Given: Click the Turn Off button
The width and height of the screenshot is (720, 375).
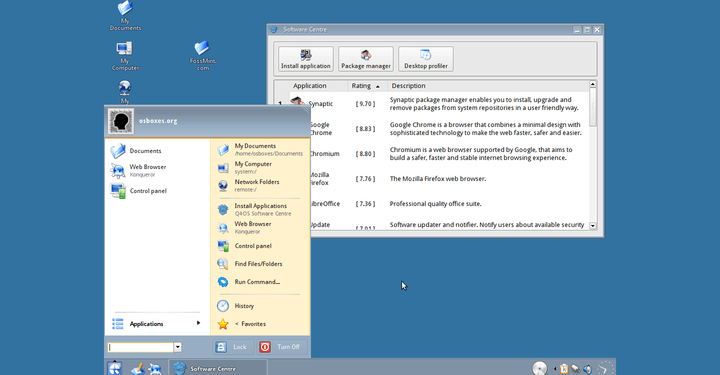Looking at the screenshot, I should [x=281, y=347].
